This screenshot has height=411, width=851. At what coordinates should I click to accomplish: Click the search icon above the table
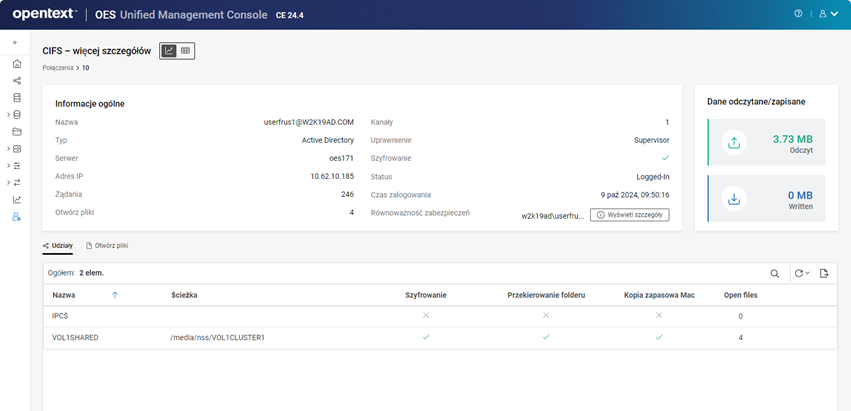[774, 273]
